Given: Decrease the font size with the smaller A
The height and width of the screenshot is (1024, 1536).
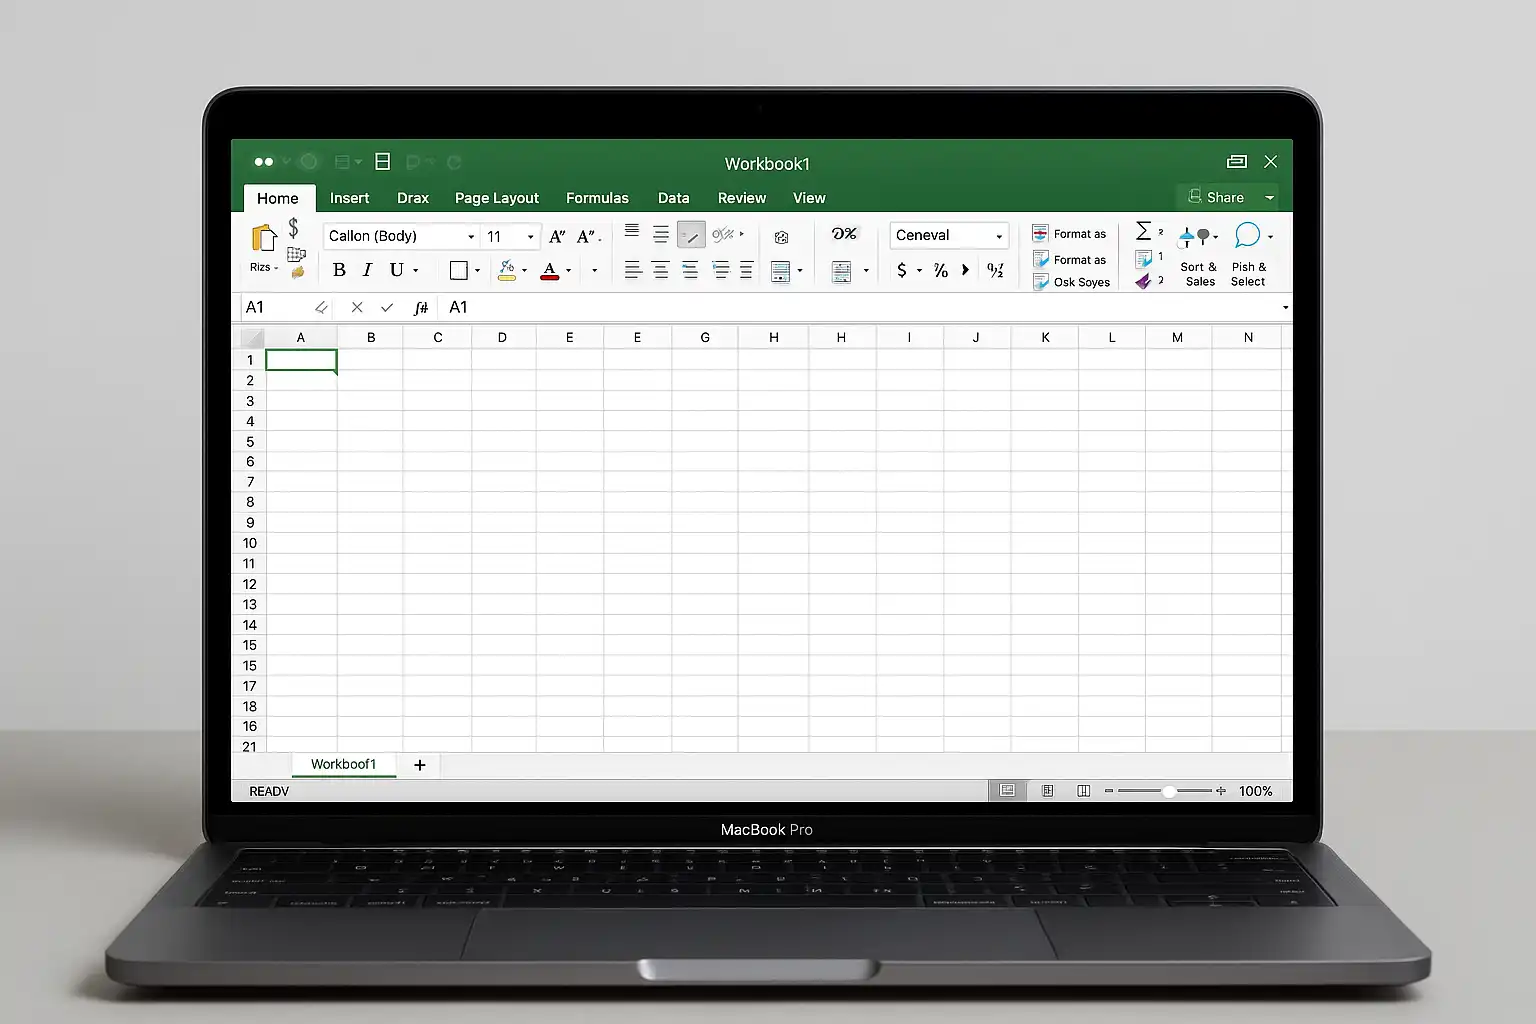Looking at the screenshot, I should [x=586, y=236].
